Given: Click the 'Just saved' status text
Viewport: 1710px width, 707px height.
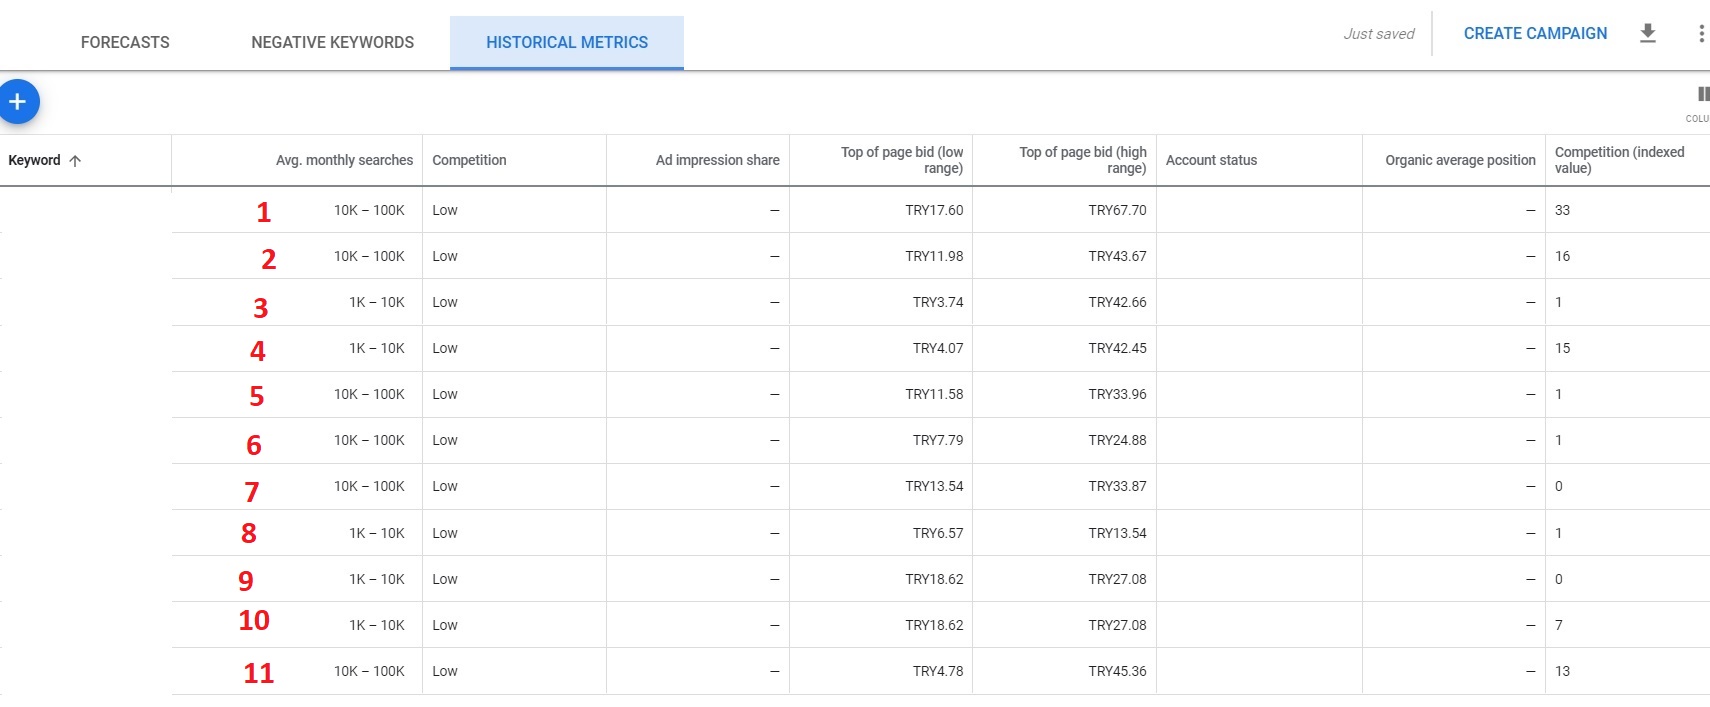Looking at the screenshot, I should pos(1379,34).
